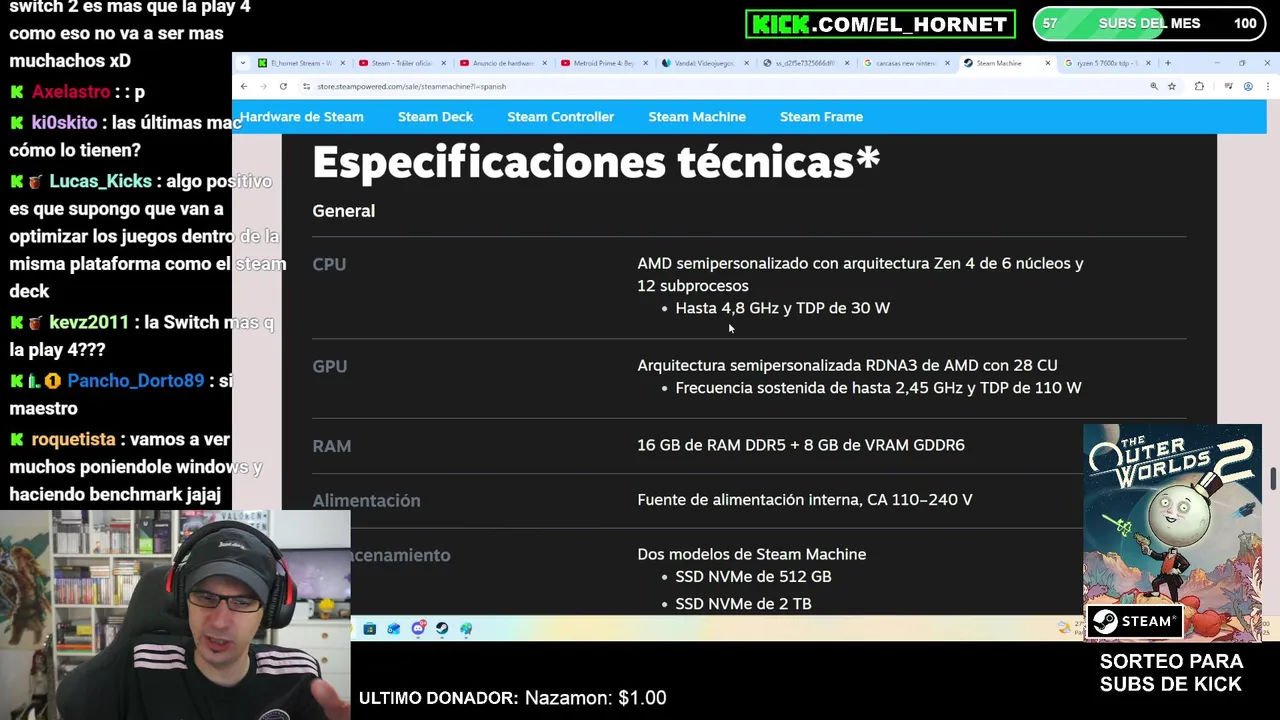Open the Microsoft Store taskbar icon
1280x720 pixels.
[369, 629]
